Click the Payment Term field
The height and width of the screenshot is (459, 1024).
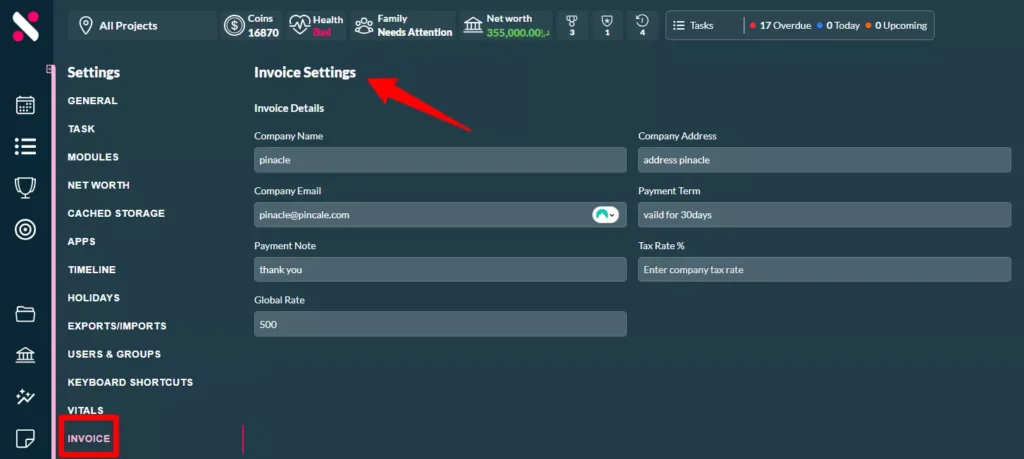824,214
